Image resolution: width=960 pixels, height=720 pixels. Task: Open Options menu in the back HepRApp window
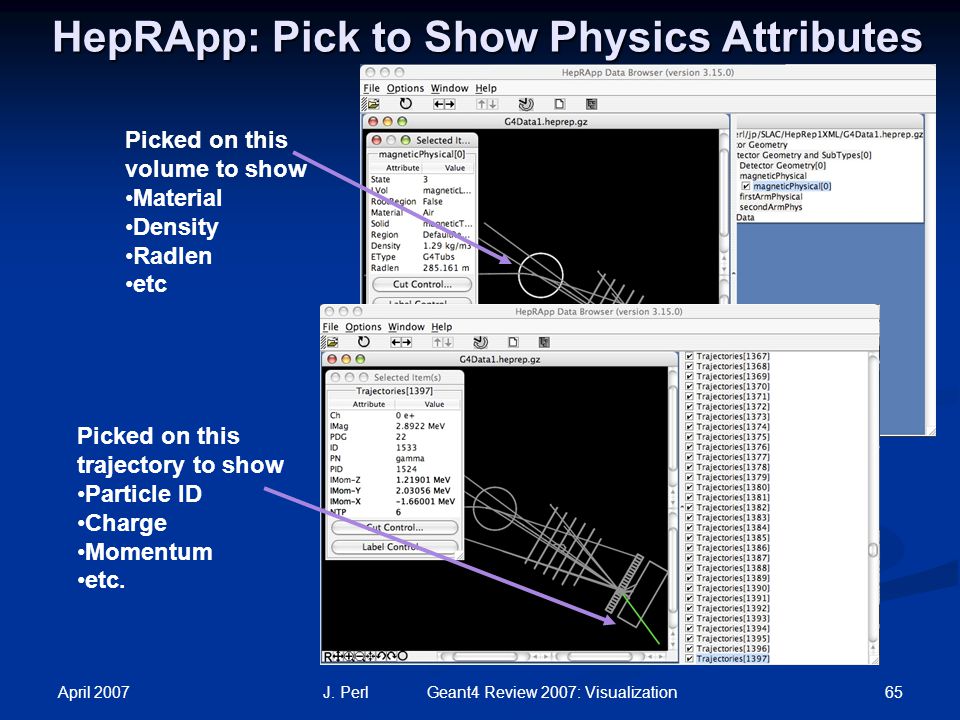click(x=405, y=88)
